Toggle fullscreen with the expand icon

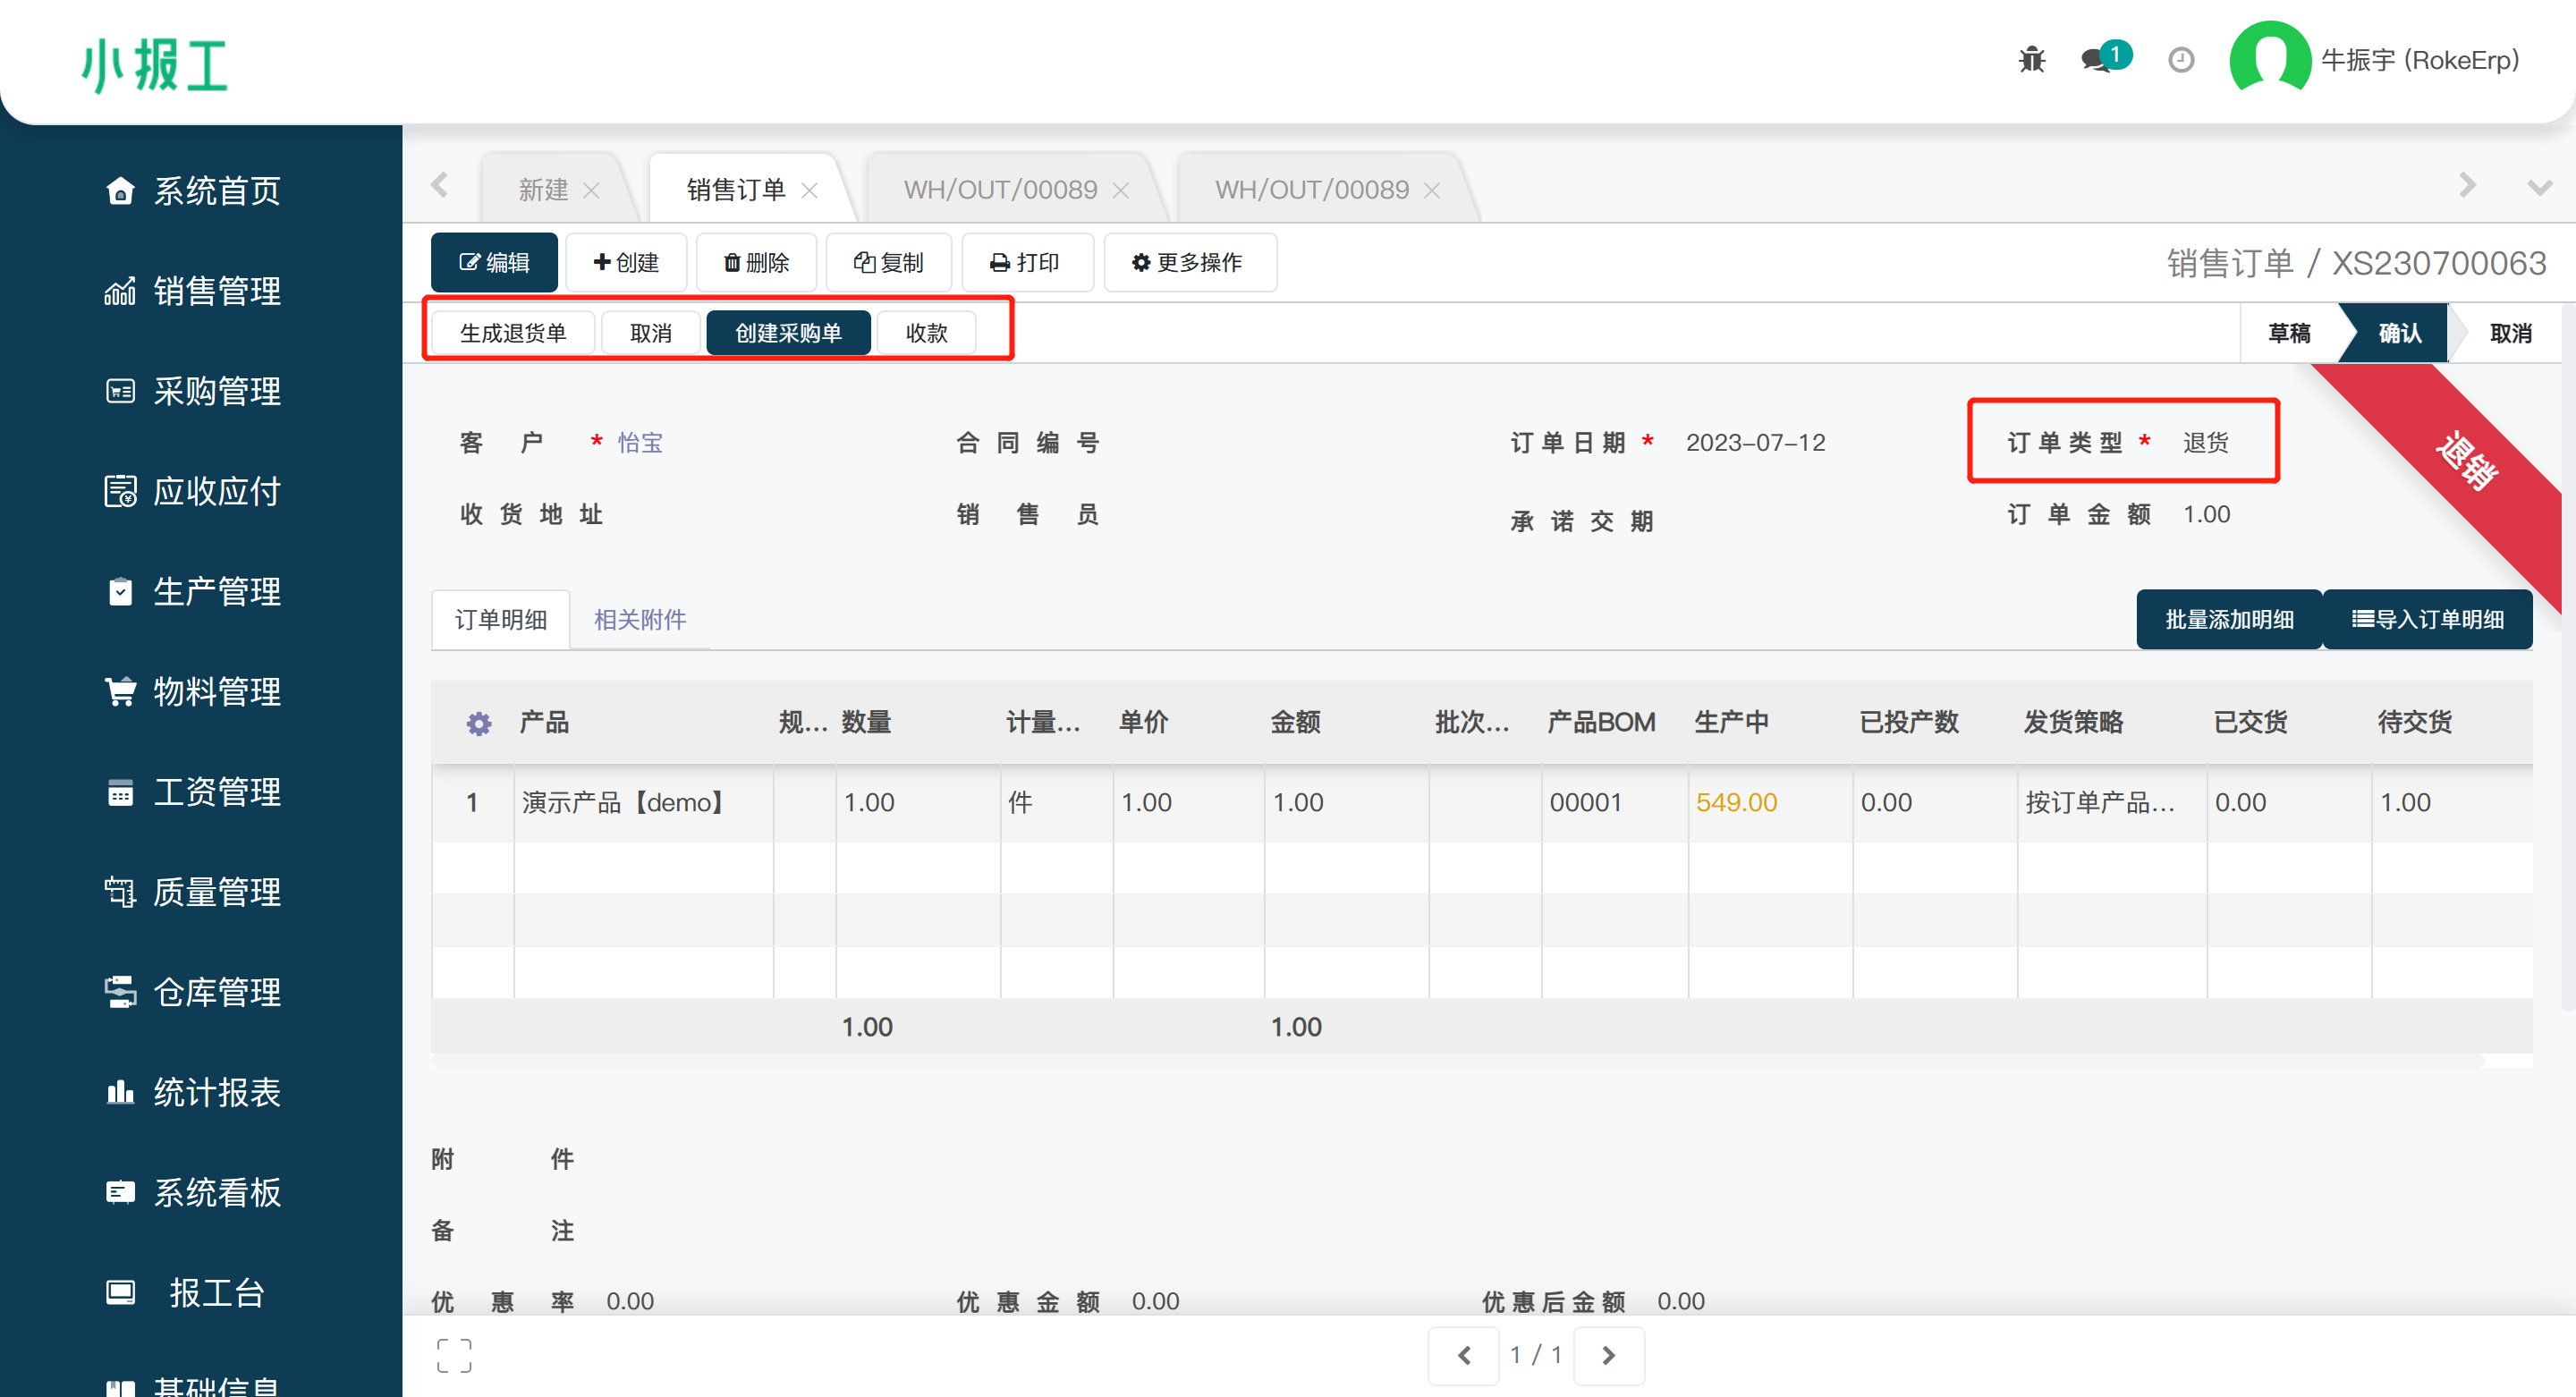(x=454, y=1355)
